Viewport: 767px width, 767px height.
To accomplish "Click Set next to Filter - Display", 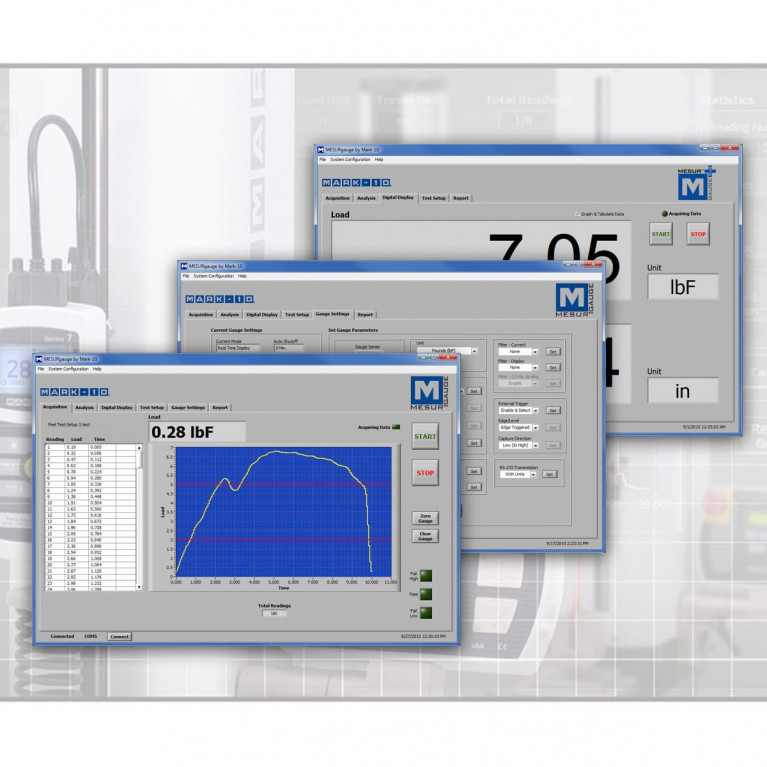I will point(553,367).
